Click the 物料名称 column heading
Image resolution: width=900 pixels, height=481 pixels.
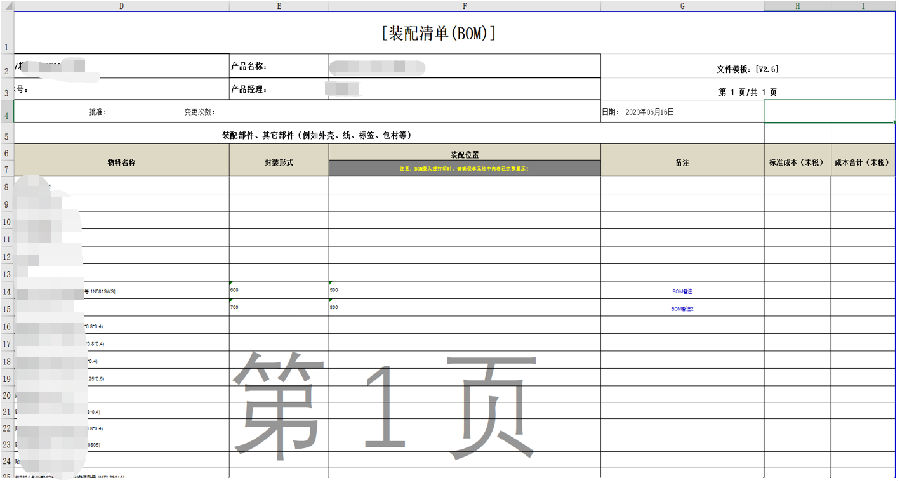coord(121,162)
